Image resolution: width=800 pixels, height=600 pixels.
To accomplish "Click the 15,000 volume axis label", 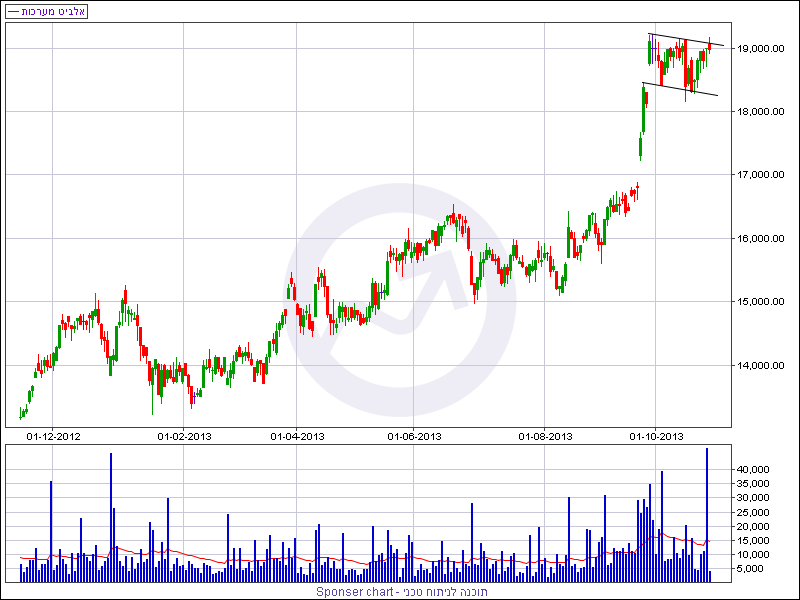I will coord(753,540).
